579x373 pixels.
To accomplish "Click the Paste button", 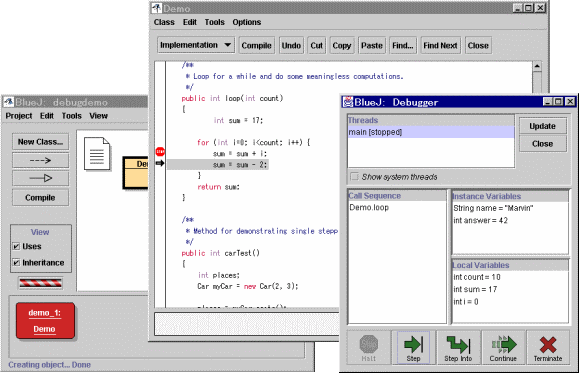I will pyautogui.click(x=372, y=45).
